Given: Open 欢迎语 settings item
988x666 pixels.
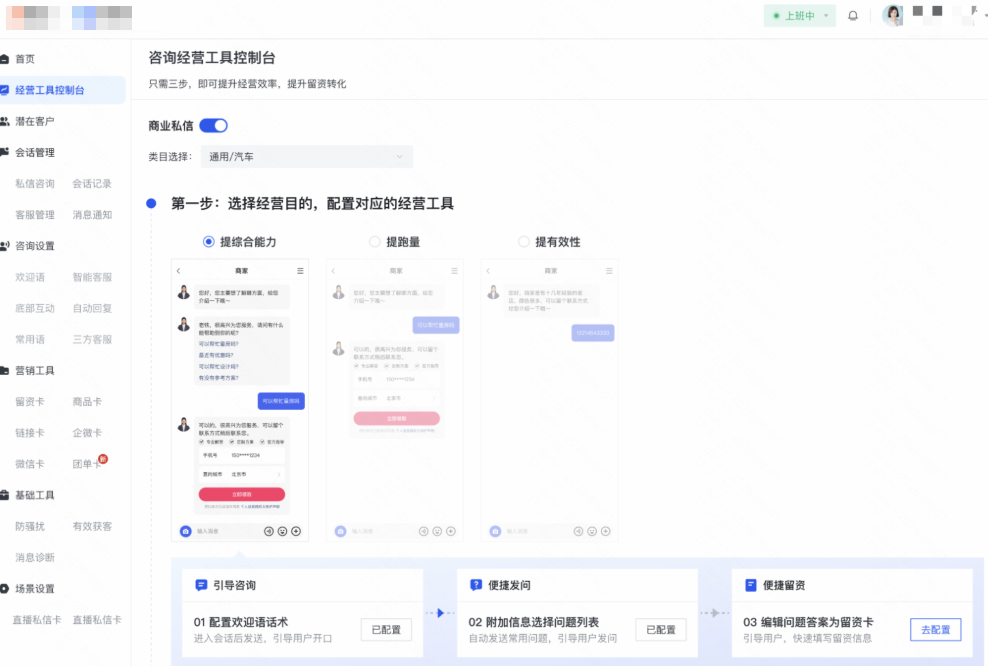Looking at the screenshot, I should pos(30,277).
